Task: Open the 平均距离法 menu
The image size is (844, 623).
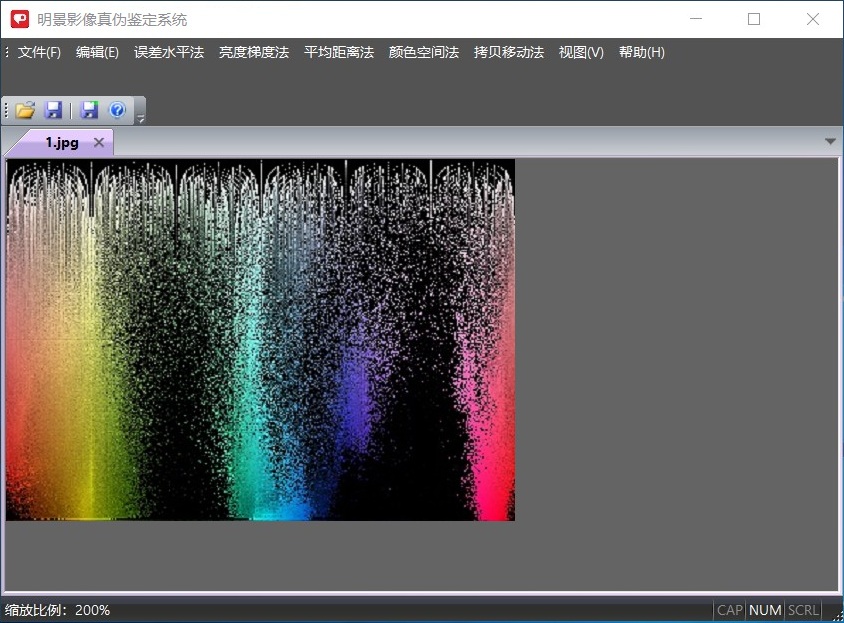Action: tap(339, 52)
